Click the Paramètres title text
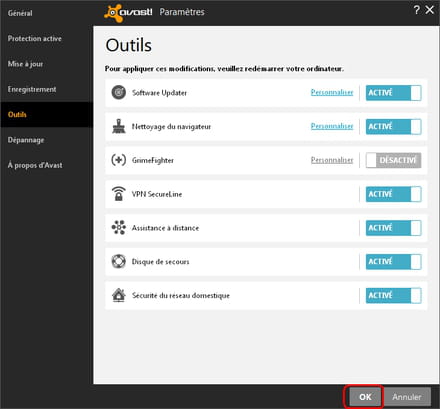This screenshot has width=440, height=409. pos(182,12)
